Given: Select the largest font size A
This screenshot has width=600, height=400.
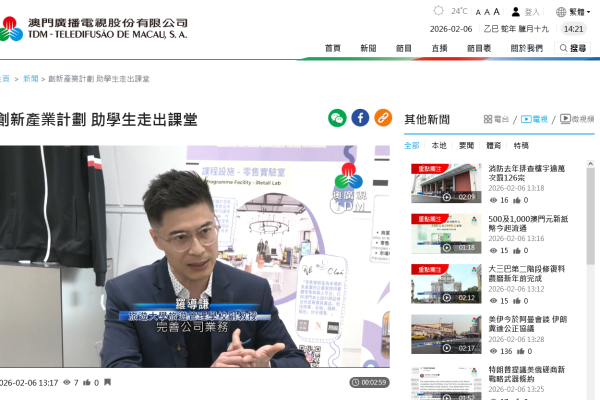Looking at the screenshot, I should (x=496, y=11).
